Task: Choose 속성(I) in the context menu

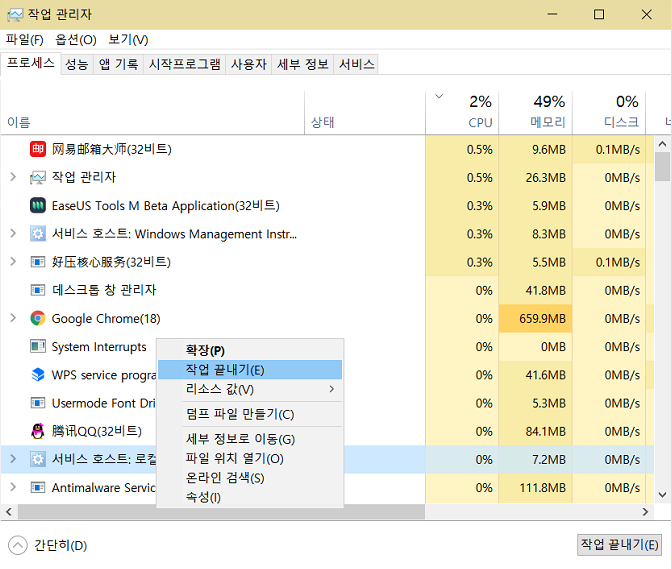Action: click(250, 497)
